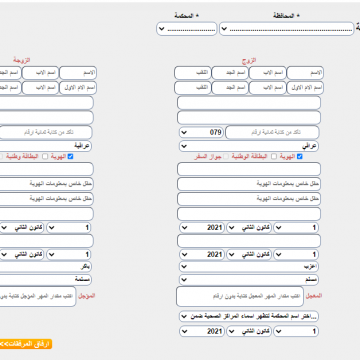
Task: Uncheck husband's الهوية checkbox
Action: pyautogui.click(x=300, y=157)
